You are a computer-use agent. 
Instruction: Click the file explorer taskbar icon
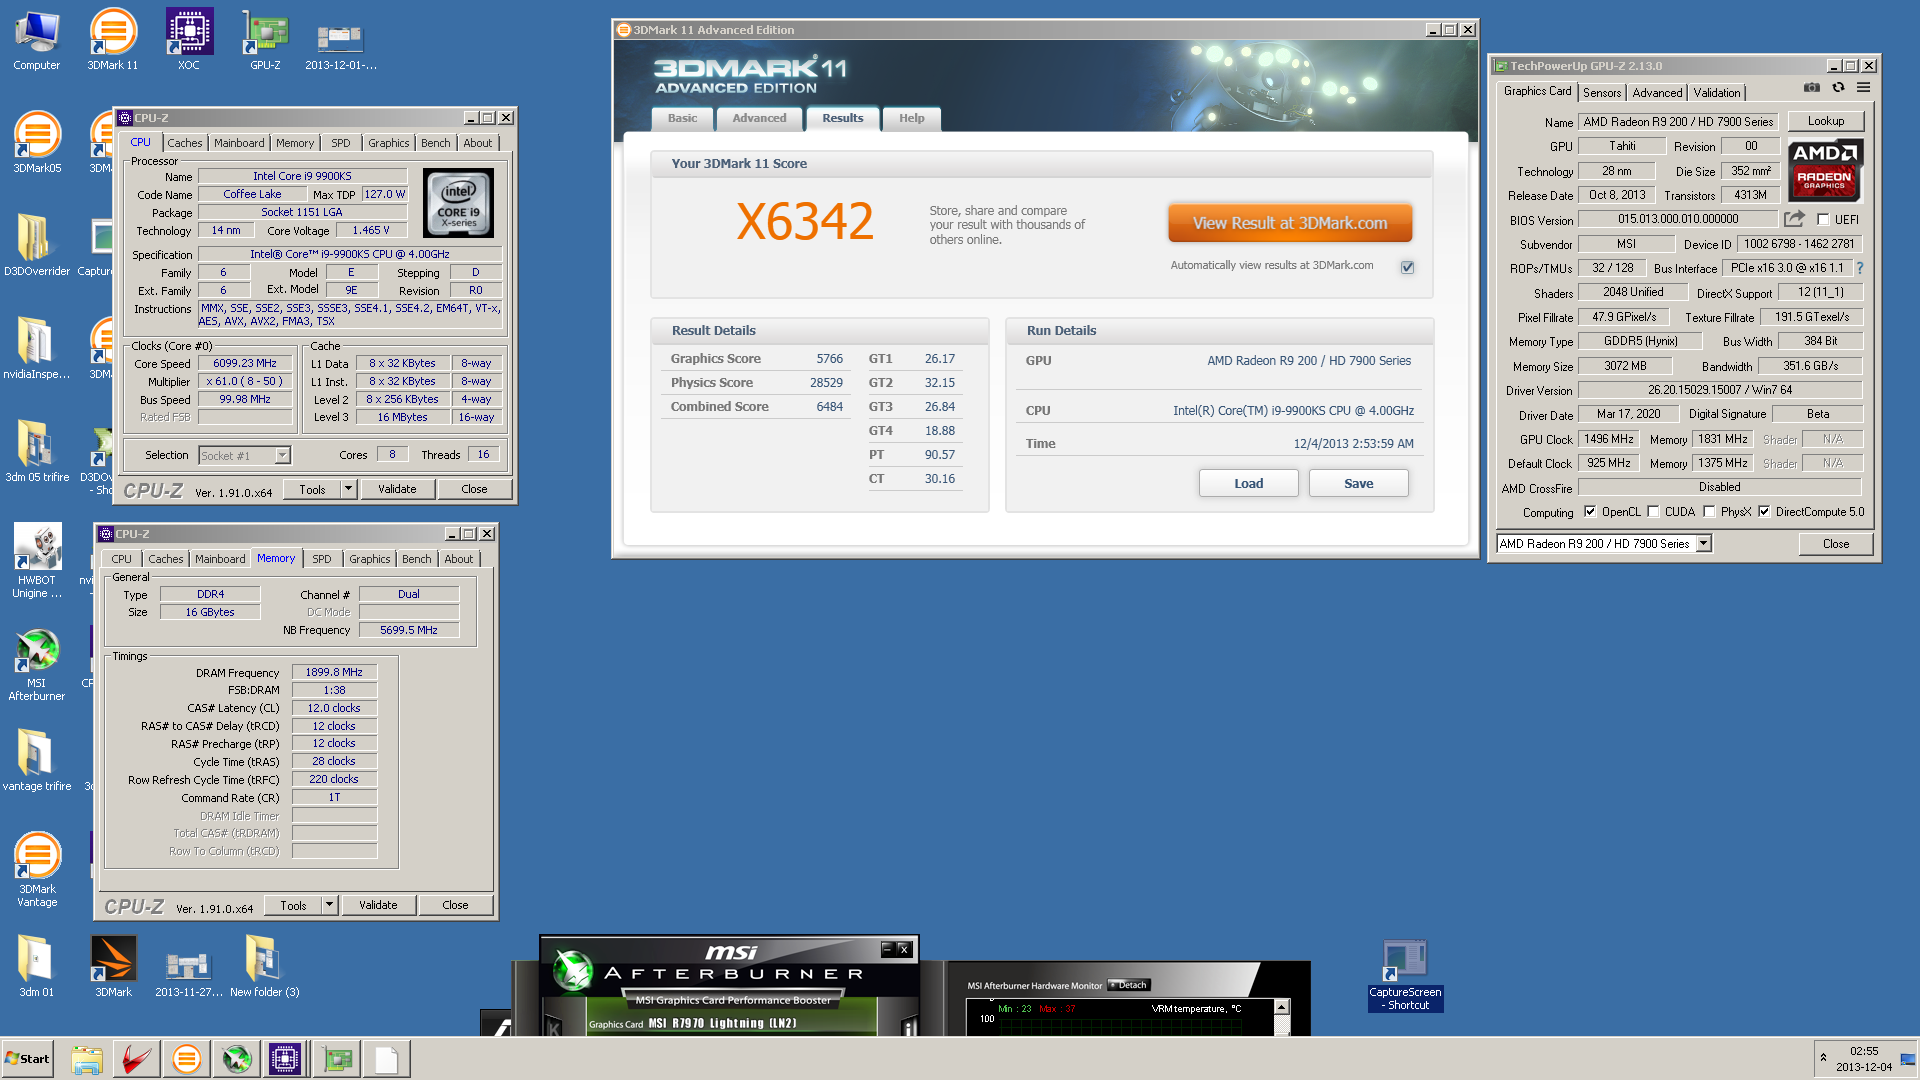coord(87,1059)
